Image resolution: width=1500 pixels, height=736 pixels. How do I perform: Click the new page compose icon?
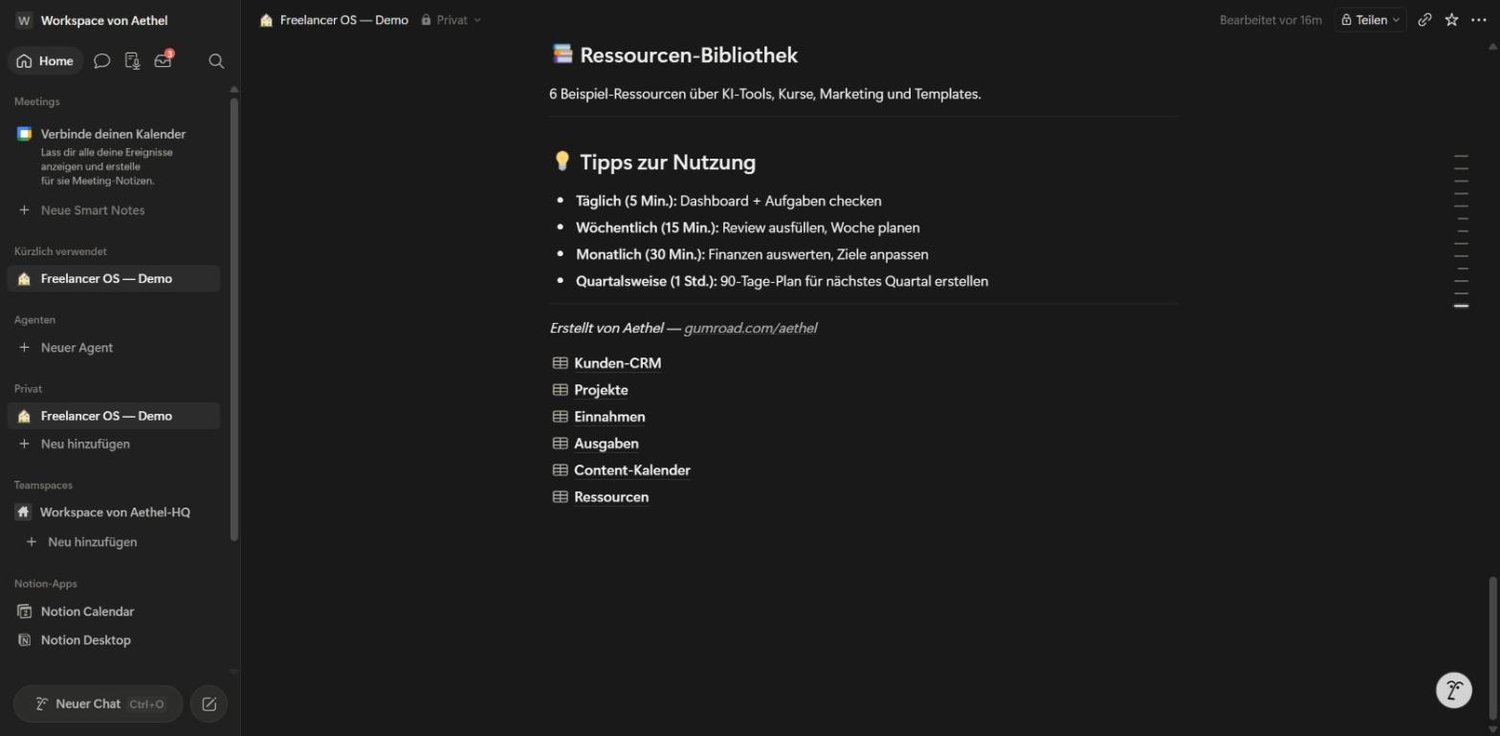[x=209, y=704]
